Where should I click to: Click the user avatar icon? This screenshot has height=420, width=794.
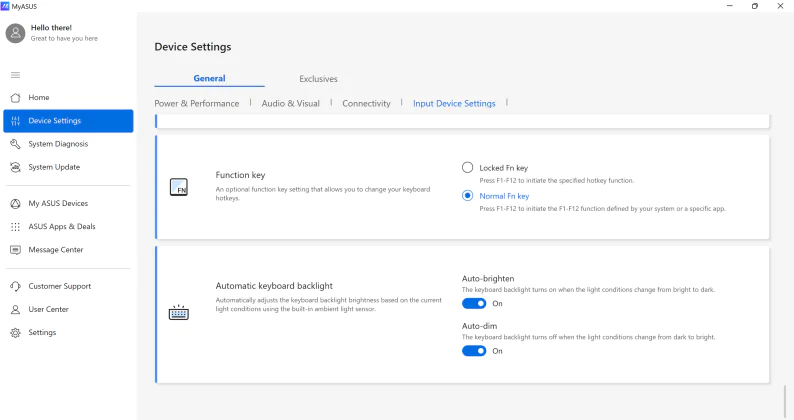tap(15, 33)
